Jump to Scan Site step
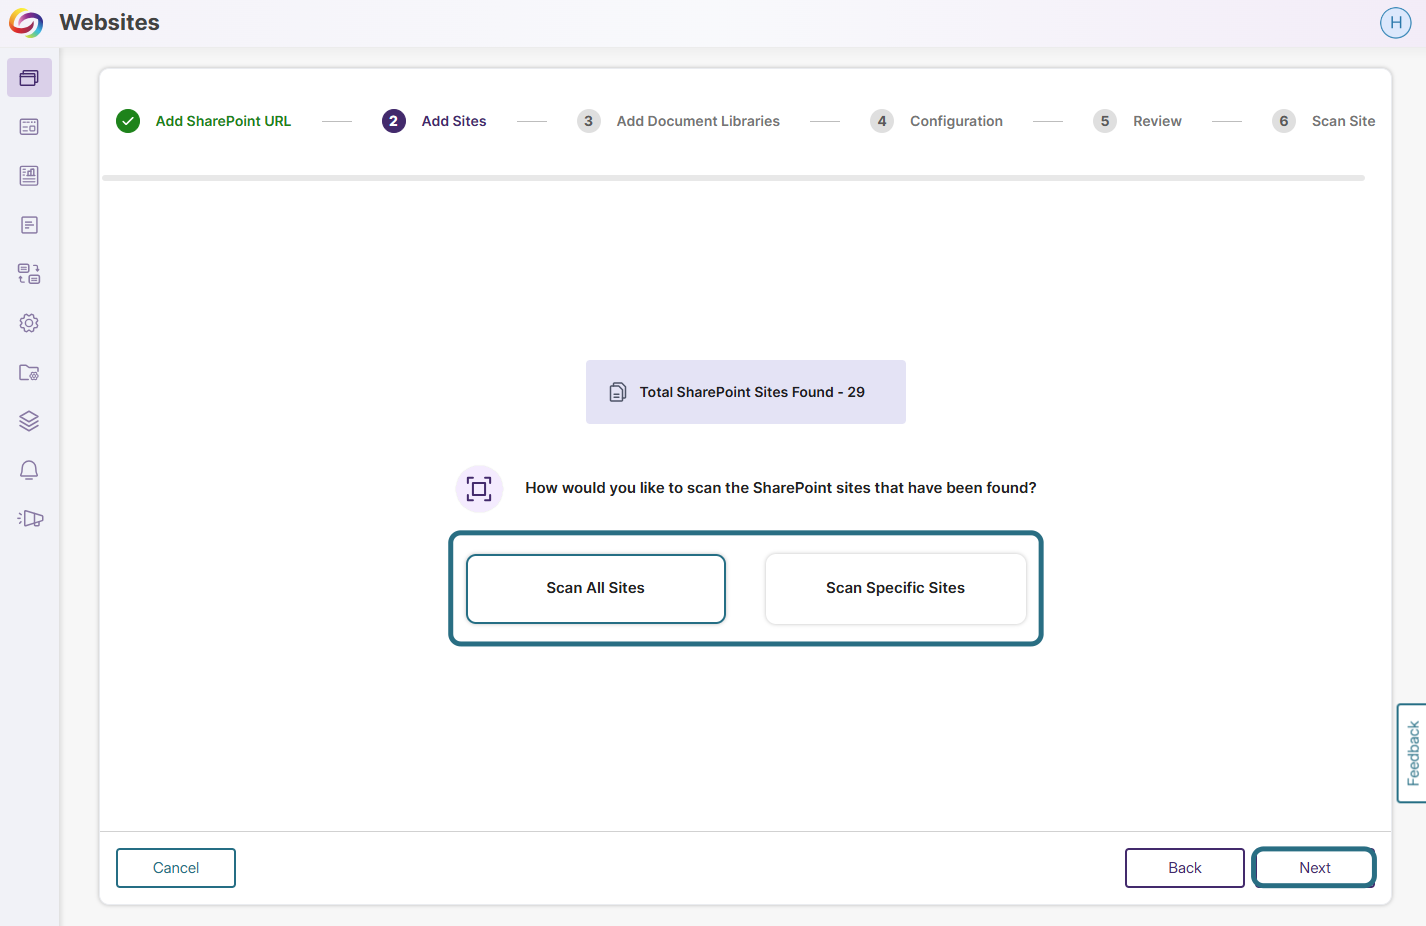This screenshot has height=926, width=1426. click(1343, 121)
